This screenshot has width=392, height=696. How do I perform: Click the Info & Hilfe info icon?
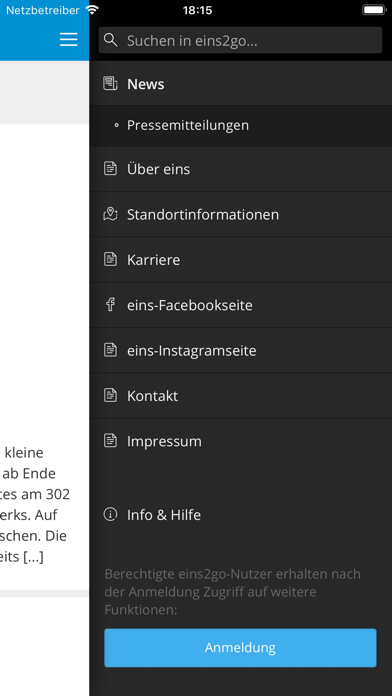point(110,514)
